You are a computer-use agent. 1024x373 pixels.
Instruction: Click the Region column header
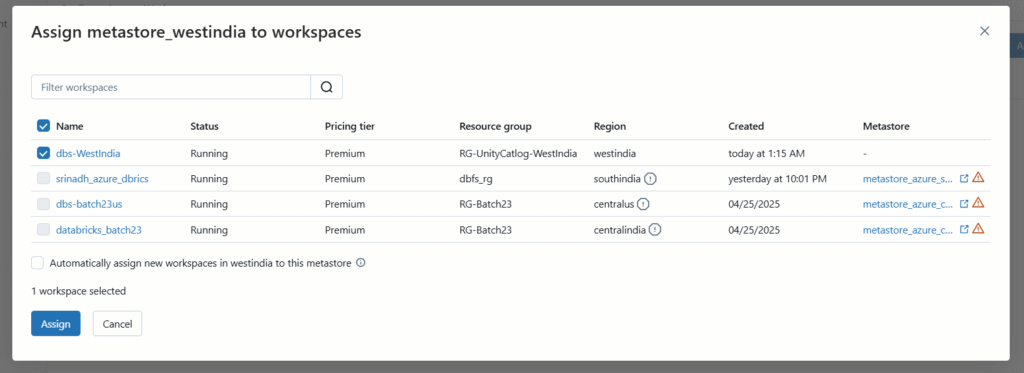pyautogui.click(x=609, y=127)
